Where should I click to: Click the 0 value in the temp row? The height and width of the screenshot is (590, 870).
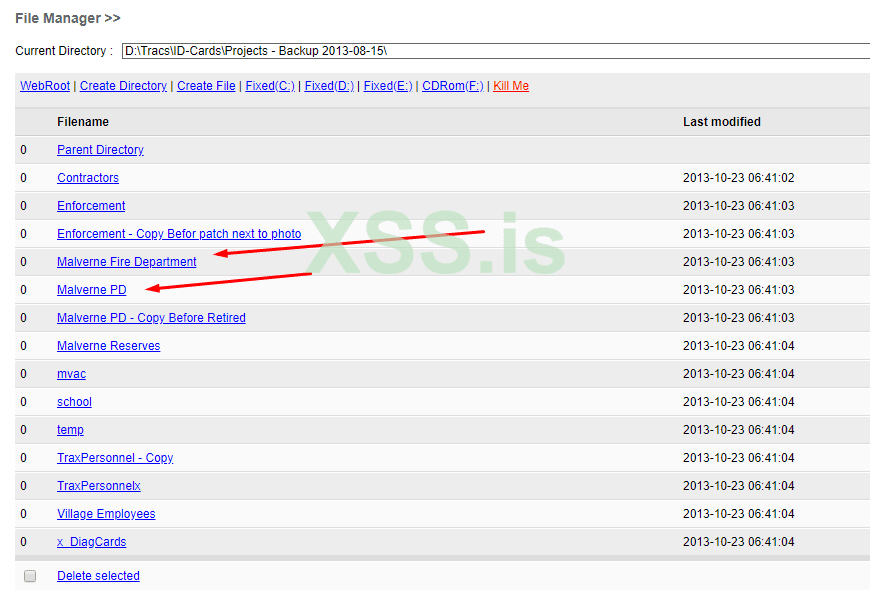[23, 430]
